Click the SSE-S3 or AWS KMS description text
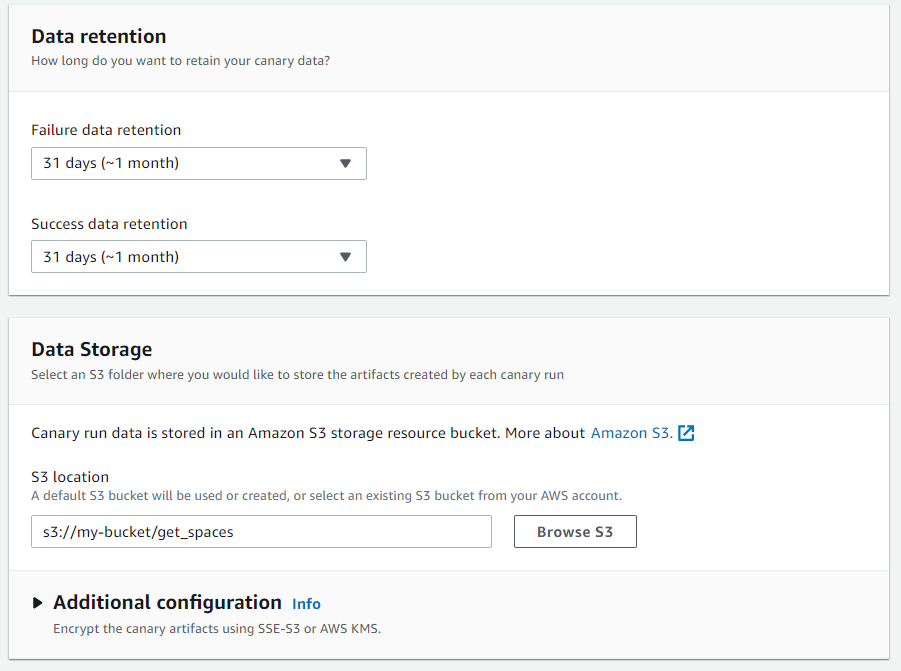 217,629
